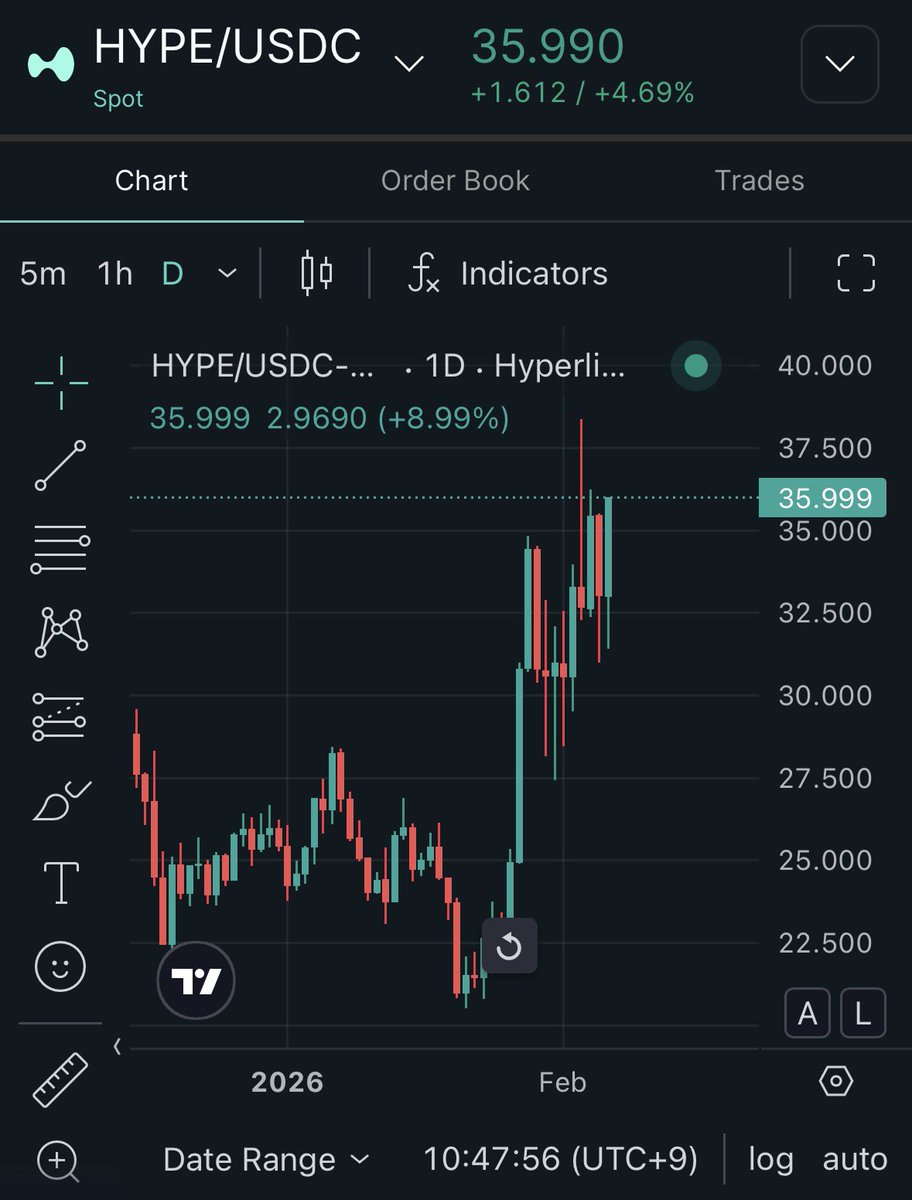Toggle the green live status indicator
Image resolution: width=912 pixels, height=1200 pixels.
point(696,366)
